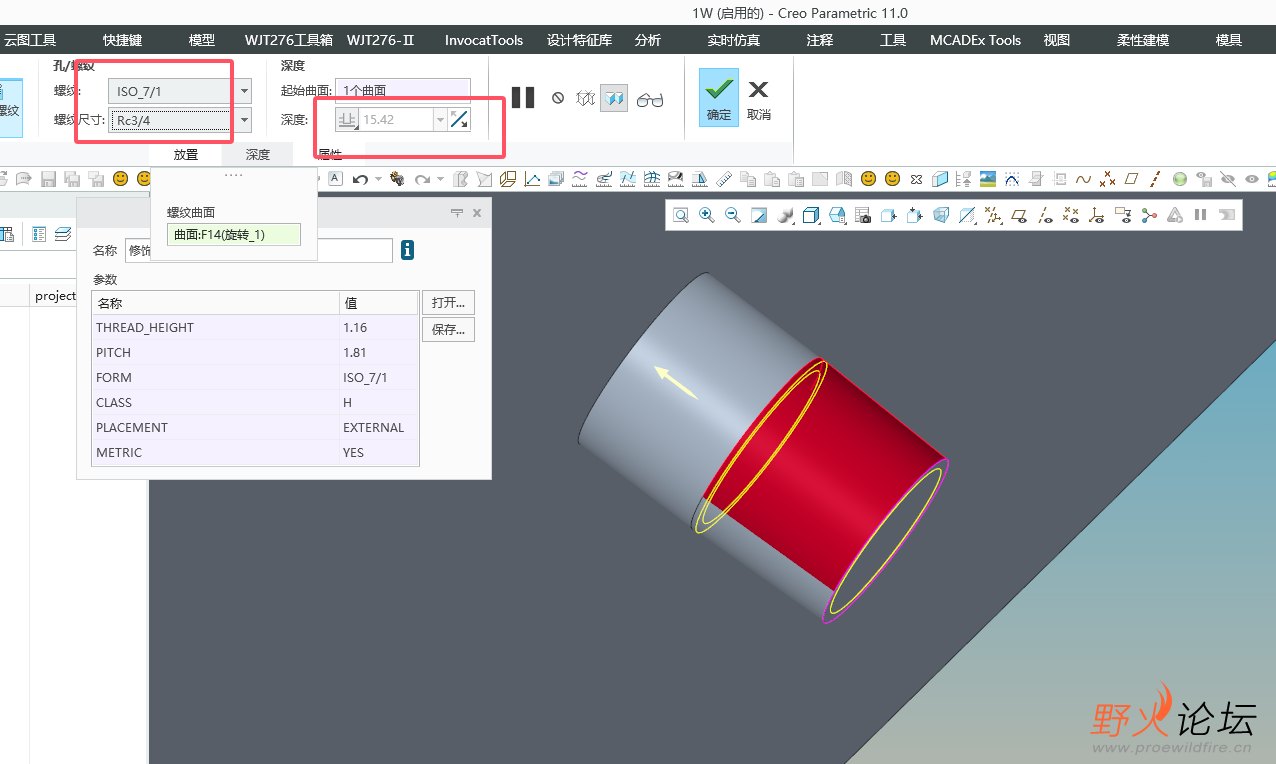Click the tree settings list icon
The image size is (1276, 764).
coord(39,234)
